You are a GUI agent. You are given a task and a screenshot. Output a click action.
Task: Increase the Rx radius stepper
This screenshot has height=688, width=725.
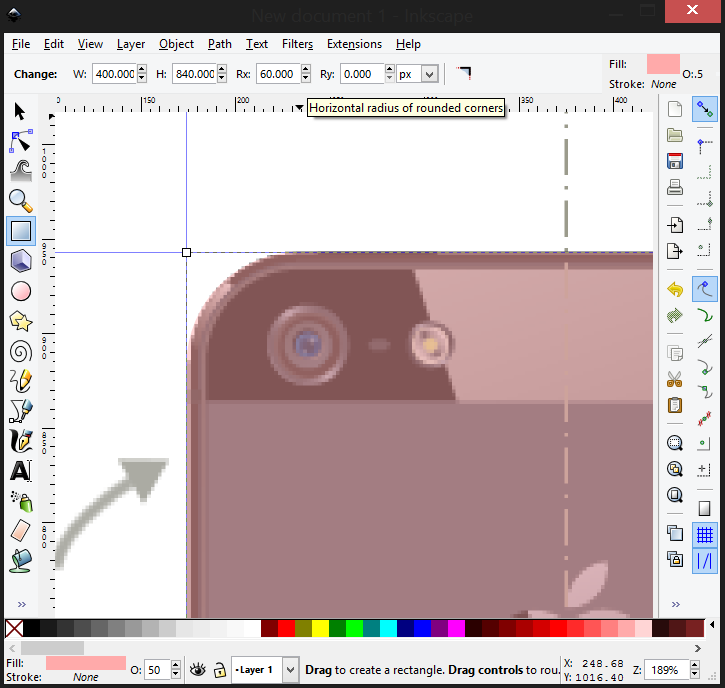pyautogui.click(x=306, y=69)
